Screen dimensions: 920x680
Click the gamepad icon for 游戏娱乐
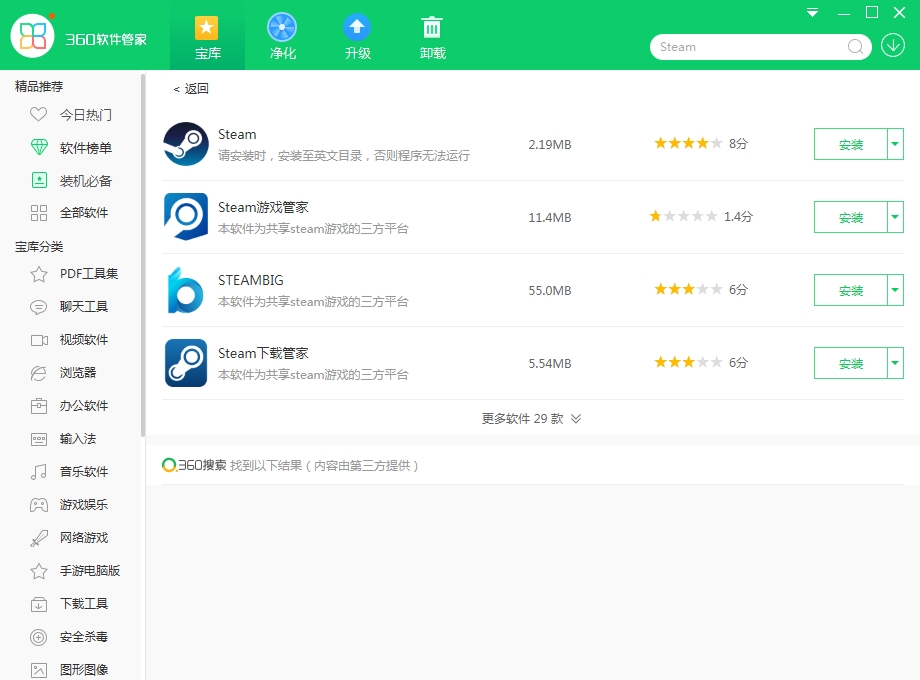[x=39, y=505]
